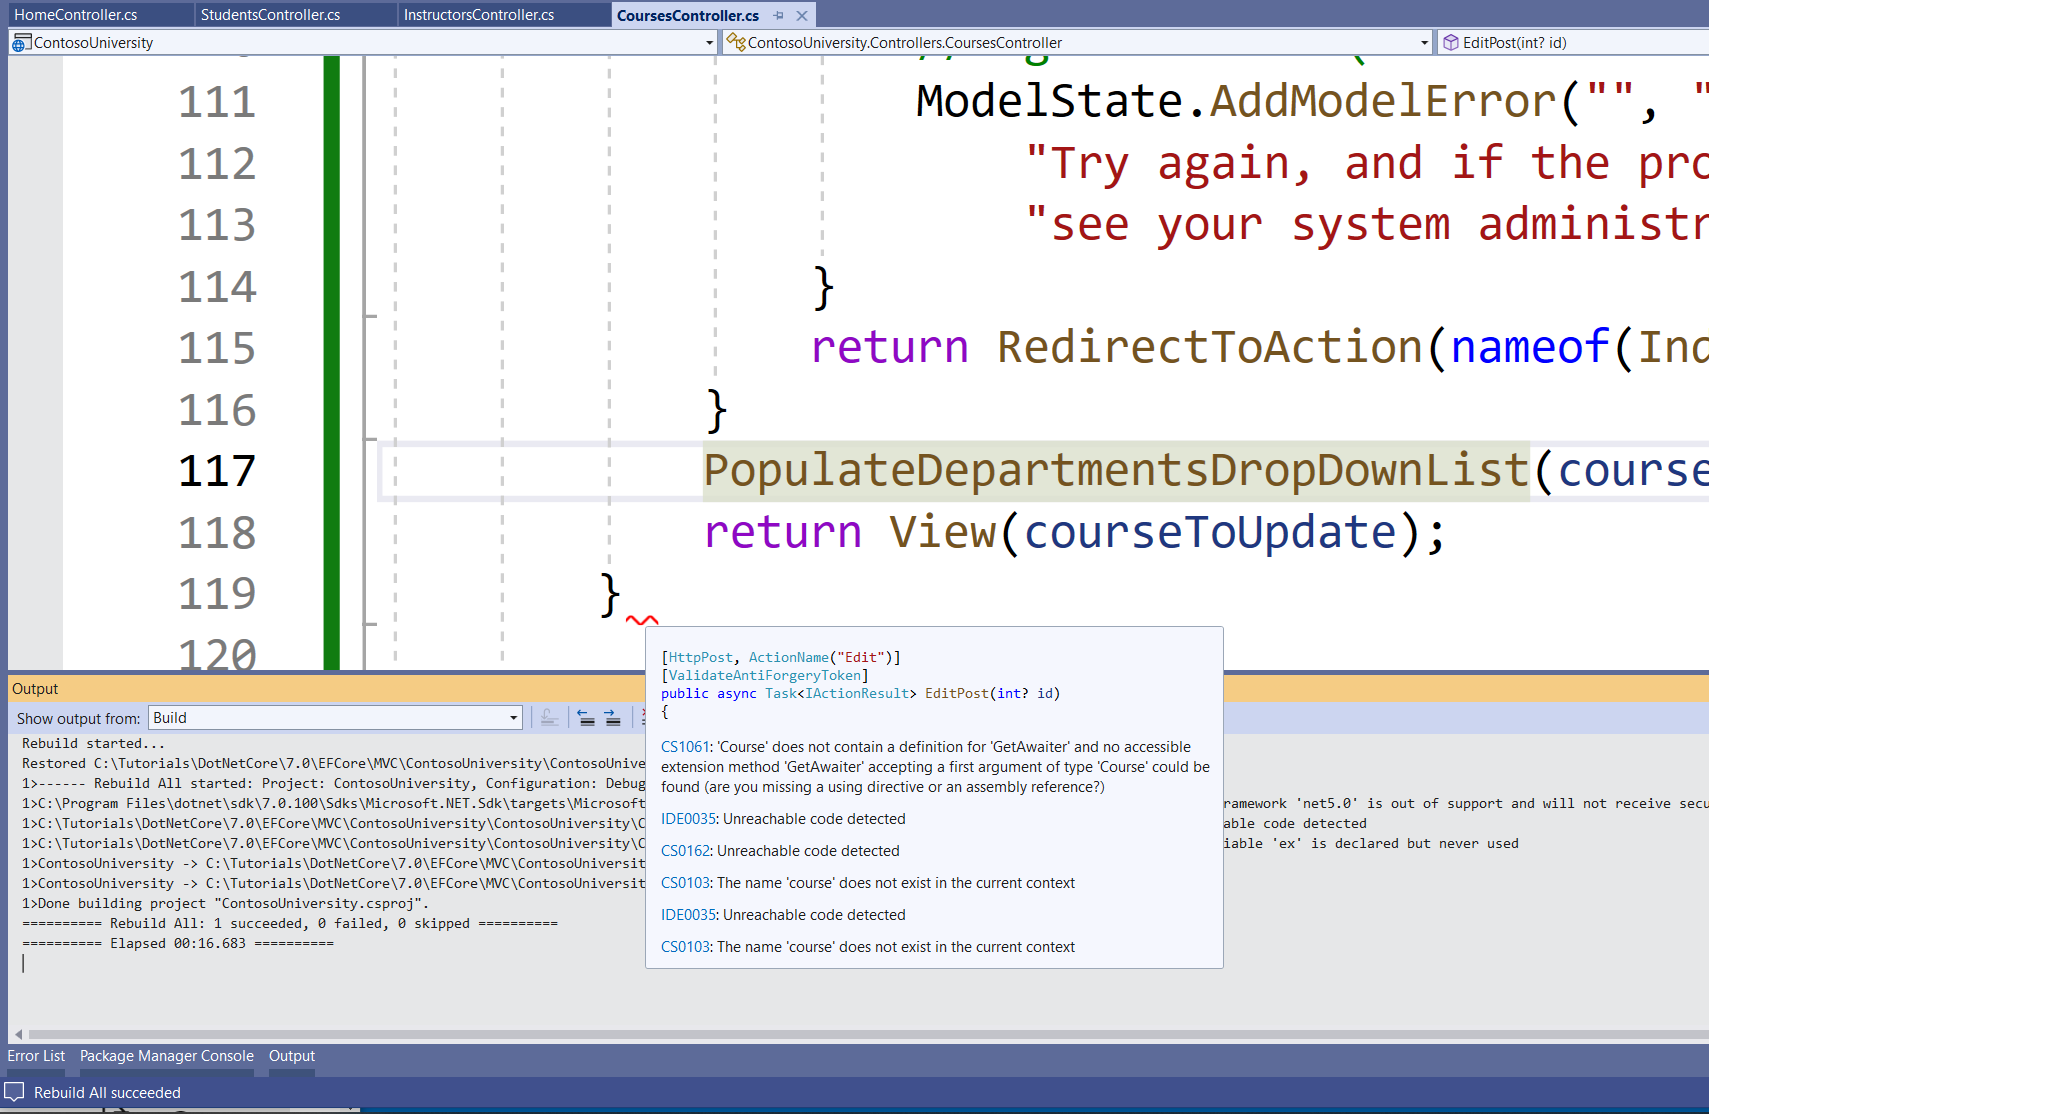The height and width of the screenshot is (1114, 2064).
Task: Collapse the code block at line 115
Action: click(370, 317)
